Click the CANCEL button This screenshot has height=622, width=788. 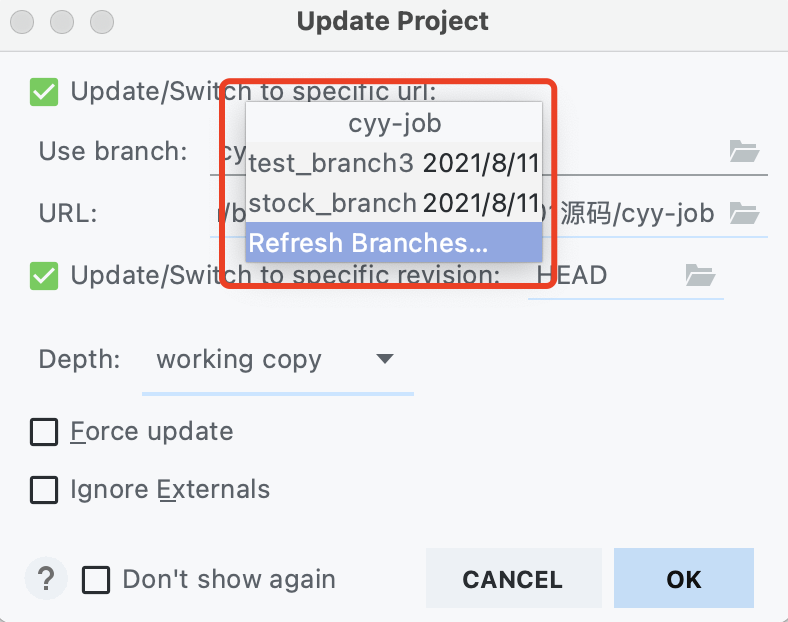click(513, 579)
